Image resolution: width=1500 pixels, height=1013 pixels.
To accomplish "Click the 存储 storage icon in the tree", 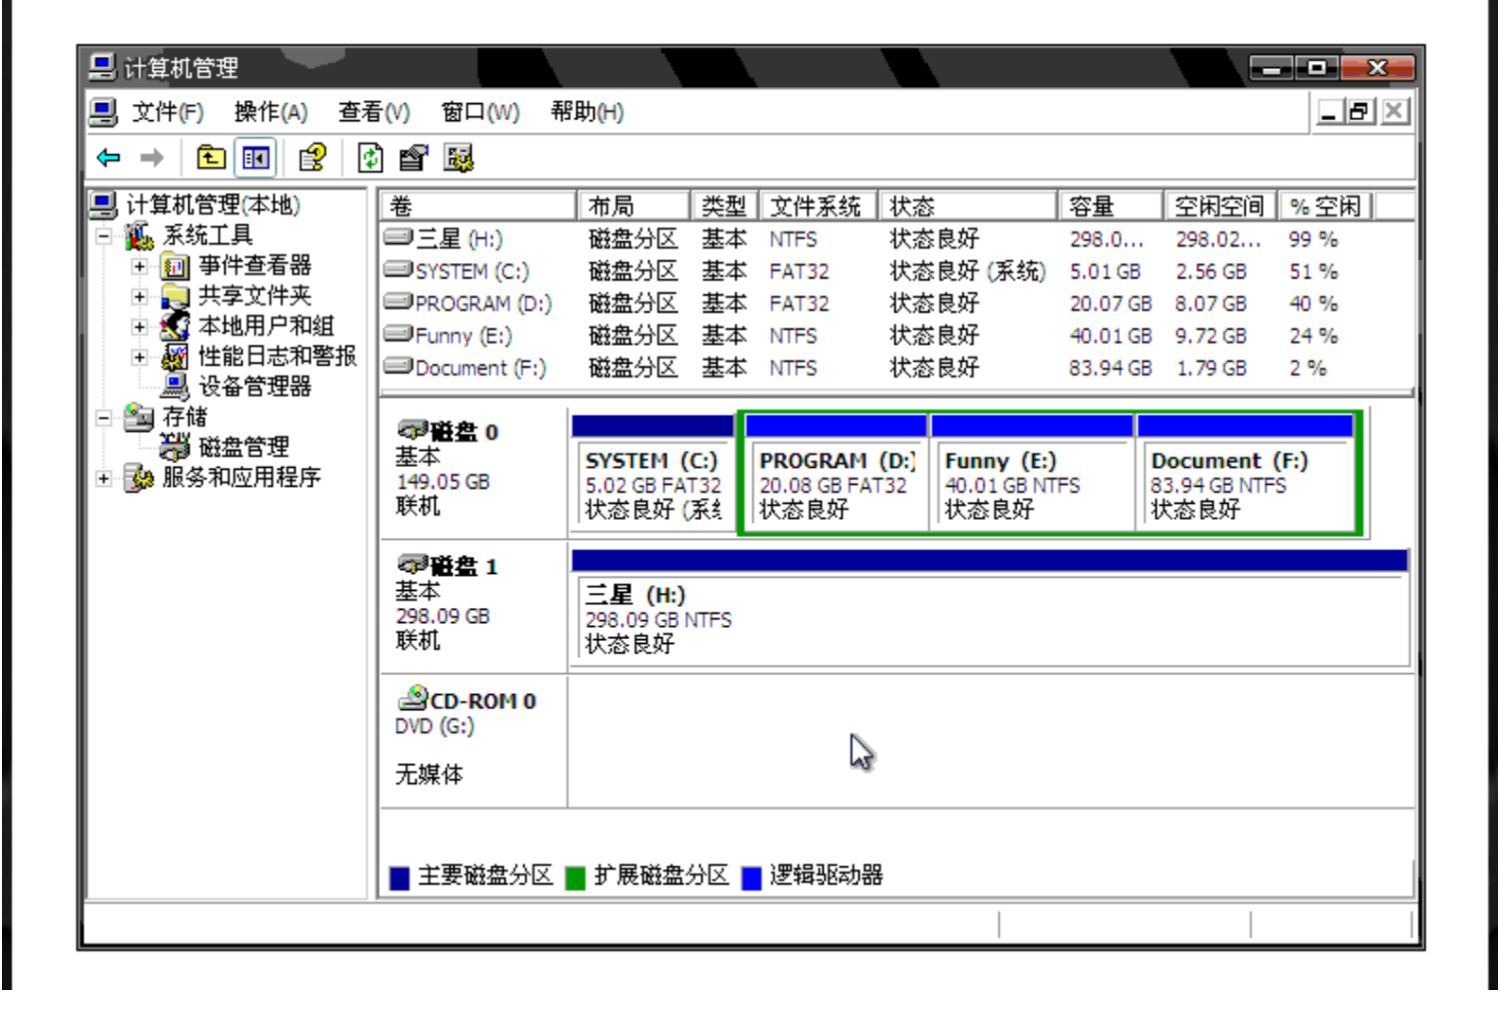I will point(138,417).
